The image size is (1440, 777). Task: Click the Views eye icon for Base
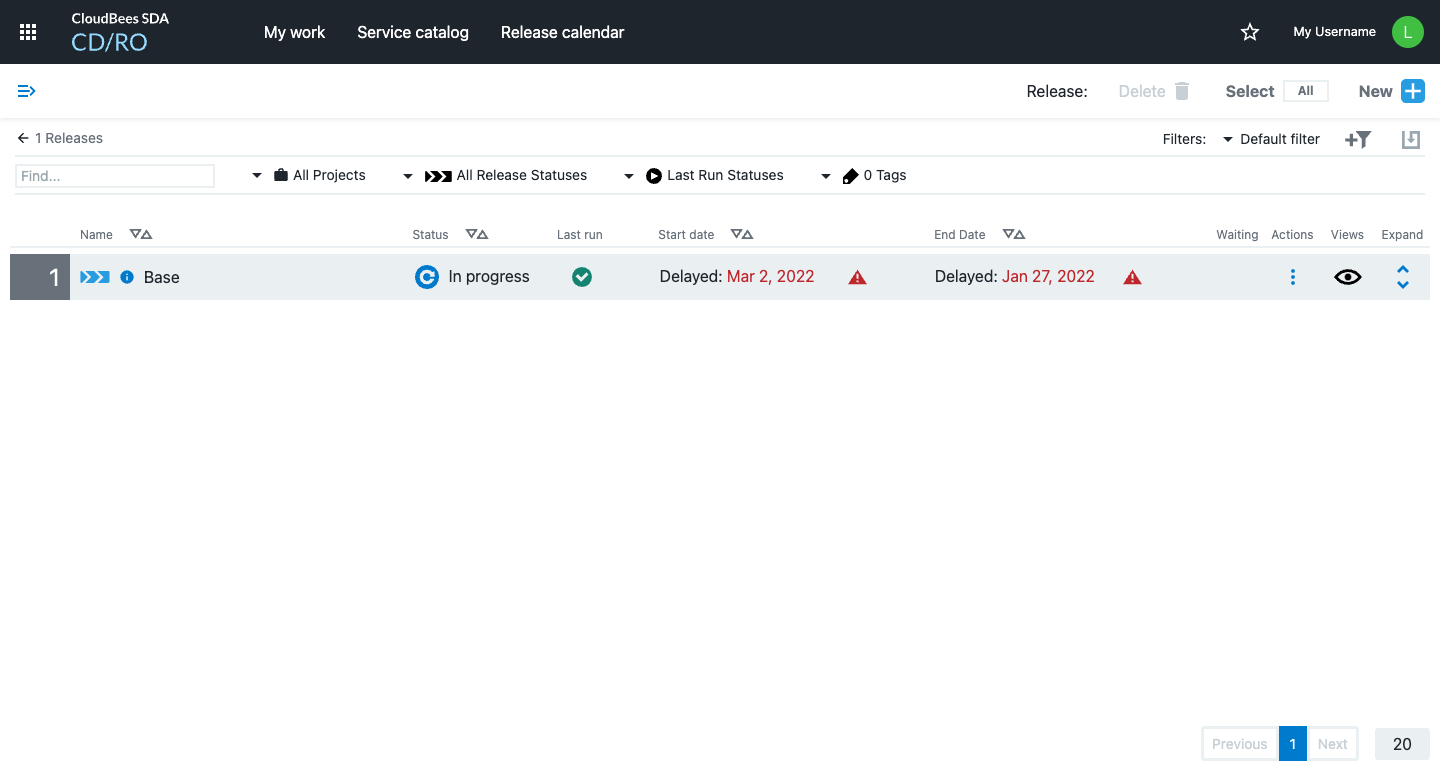(x=1347, y=277)
